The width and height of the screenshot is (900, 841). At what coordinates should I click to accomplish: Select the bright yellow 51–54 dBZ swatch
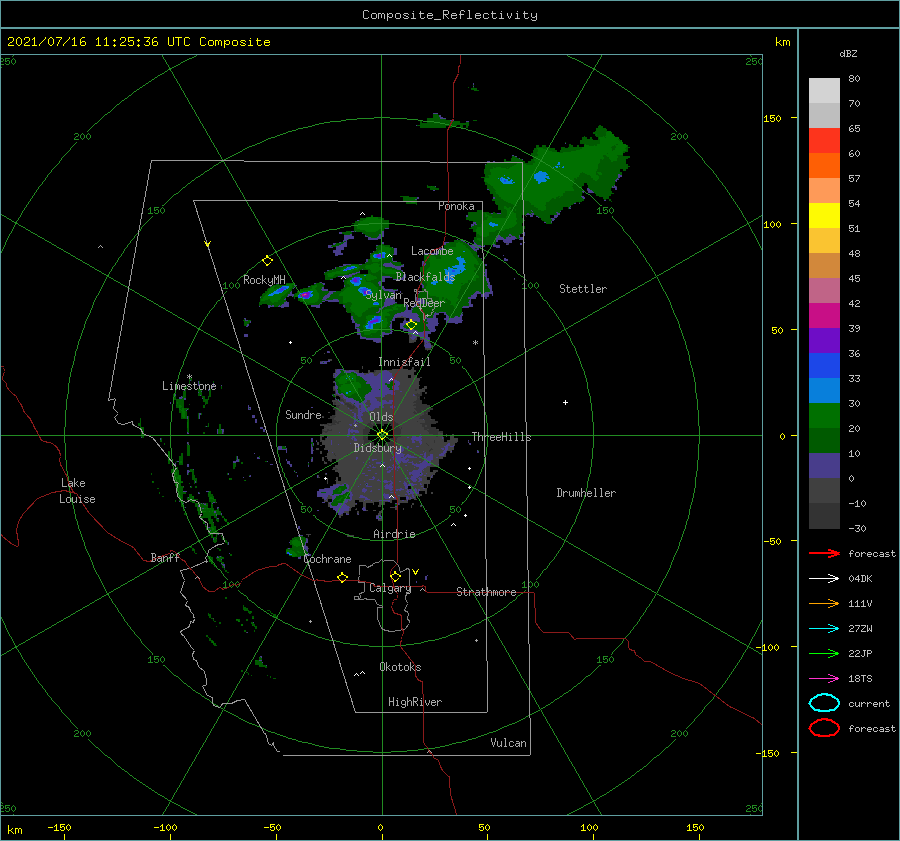tap(824, 216)
